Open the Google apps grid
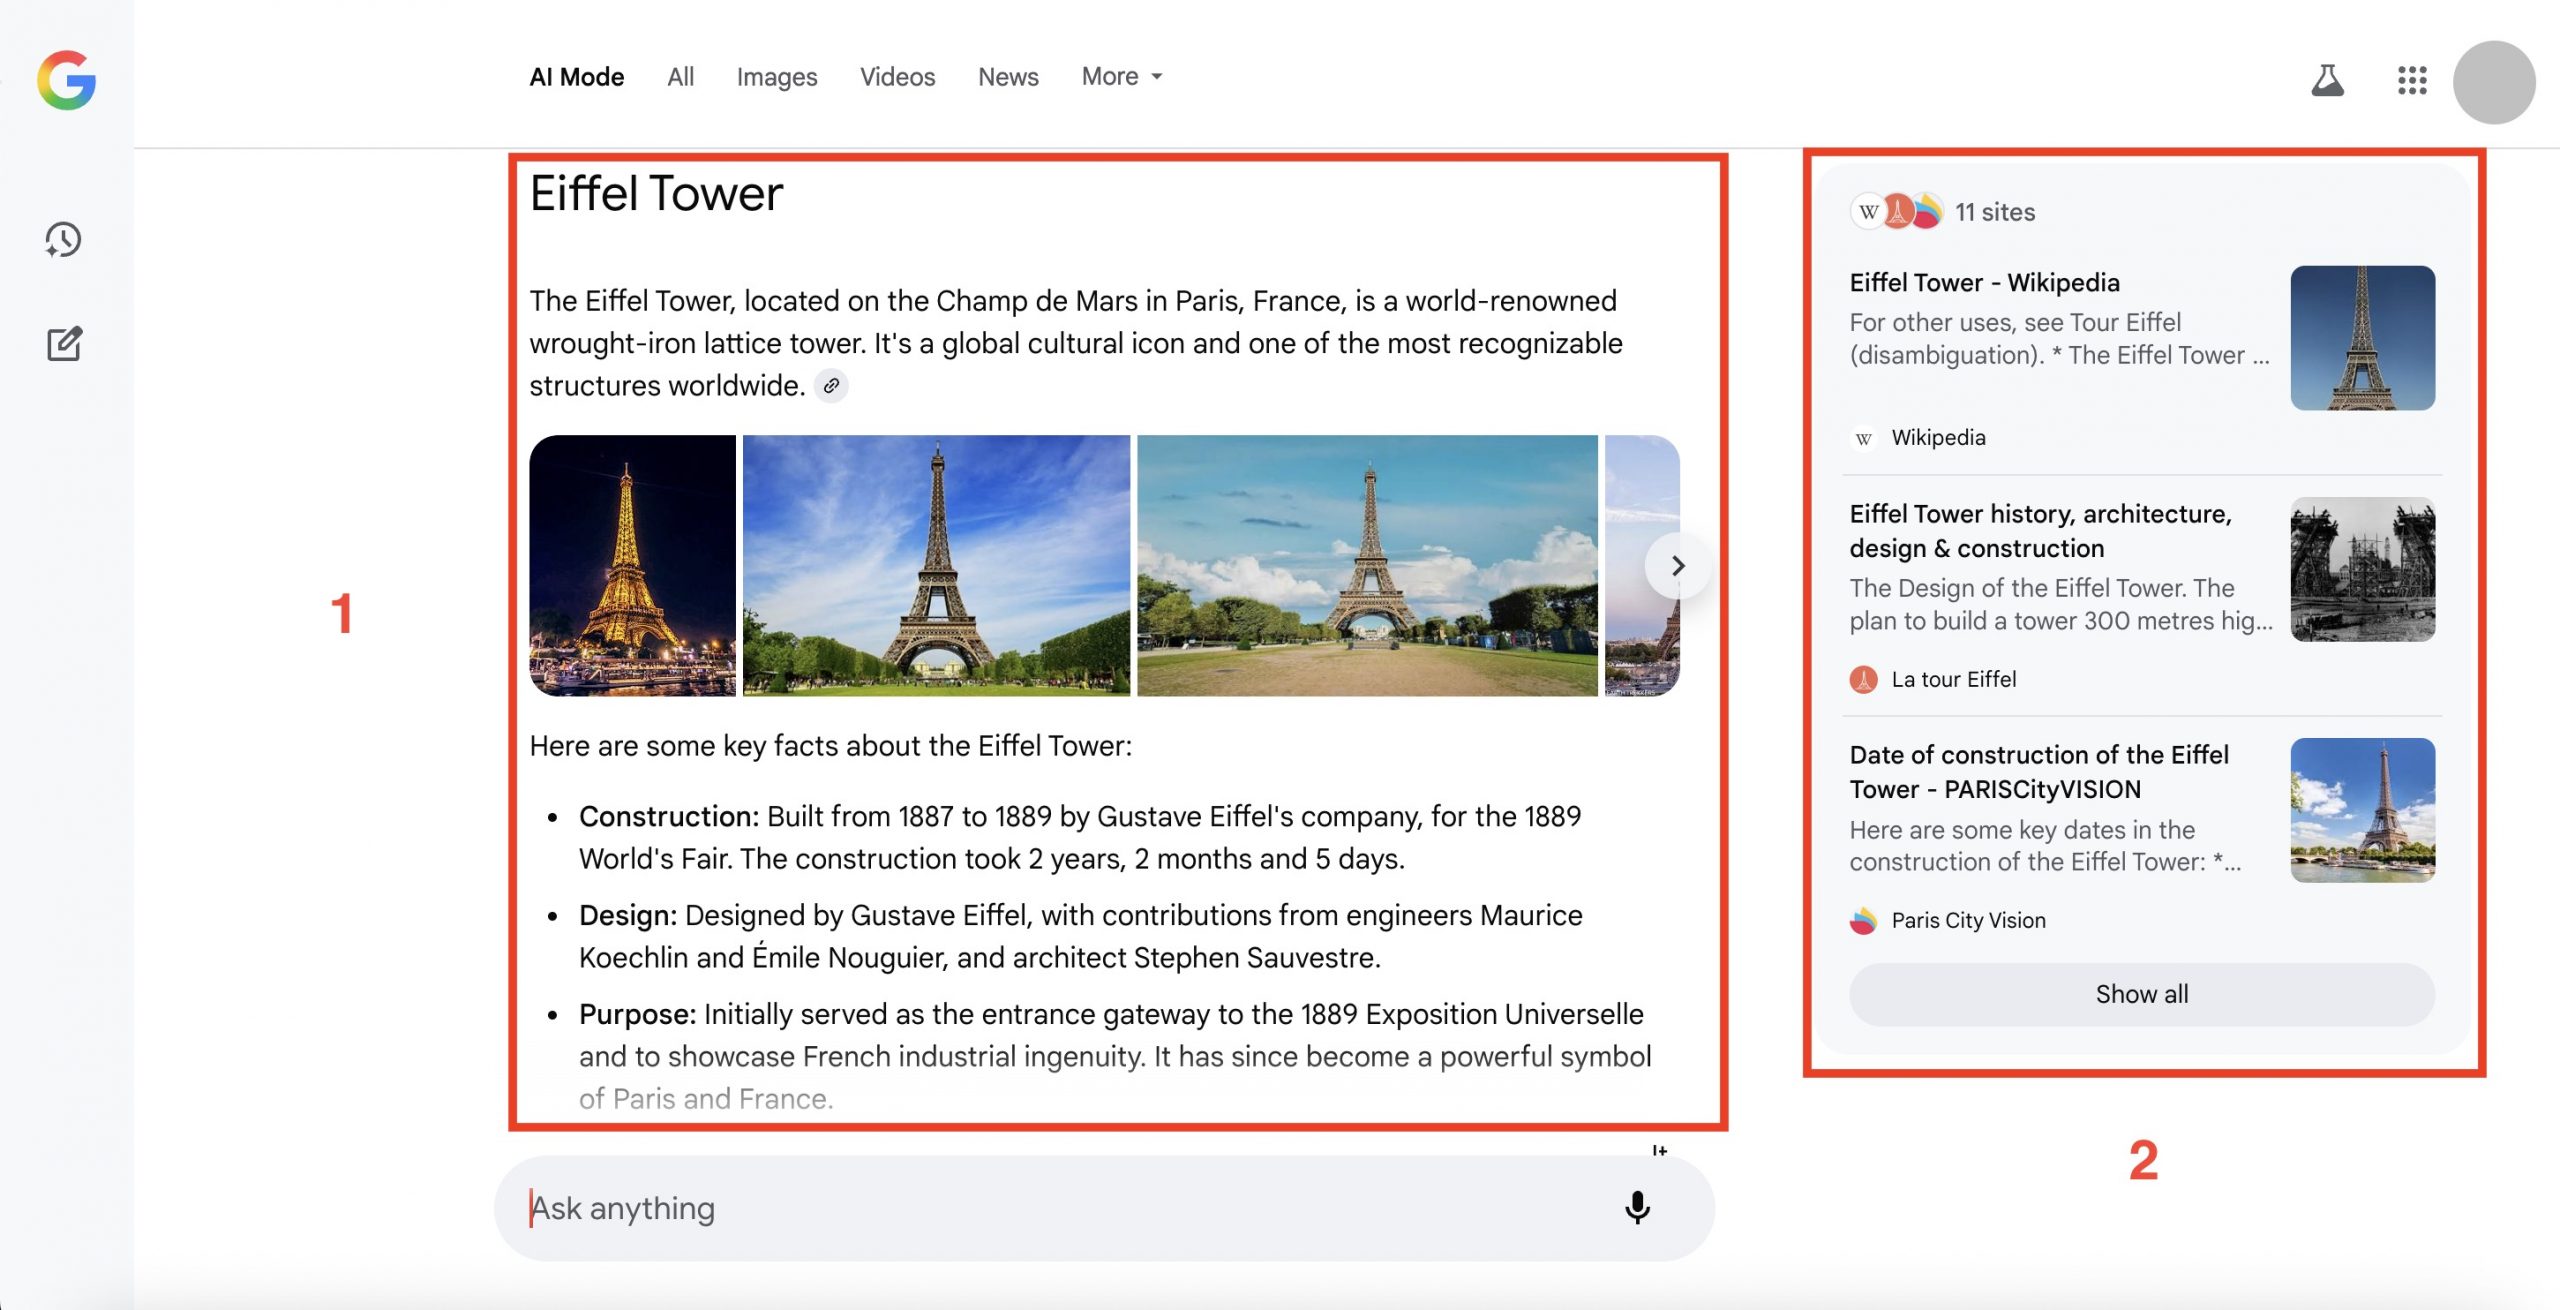This screenshot has height=1310, width=2560. click(x=2412, y=80)
